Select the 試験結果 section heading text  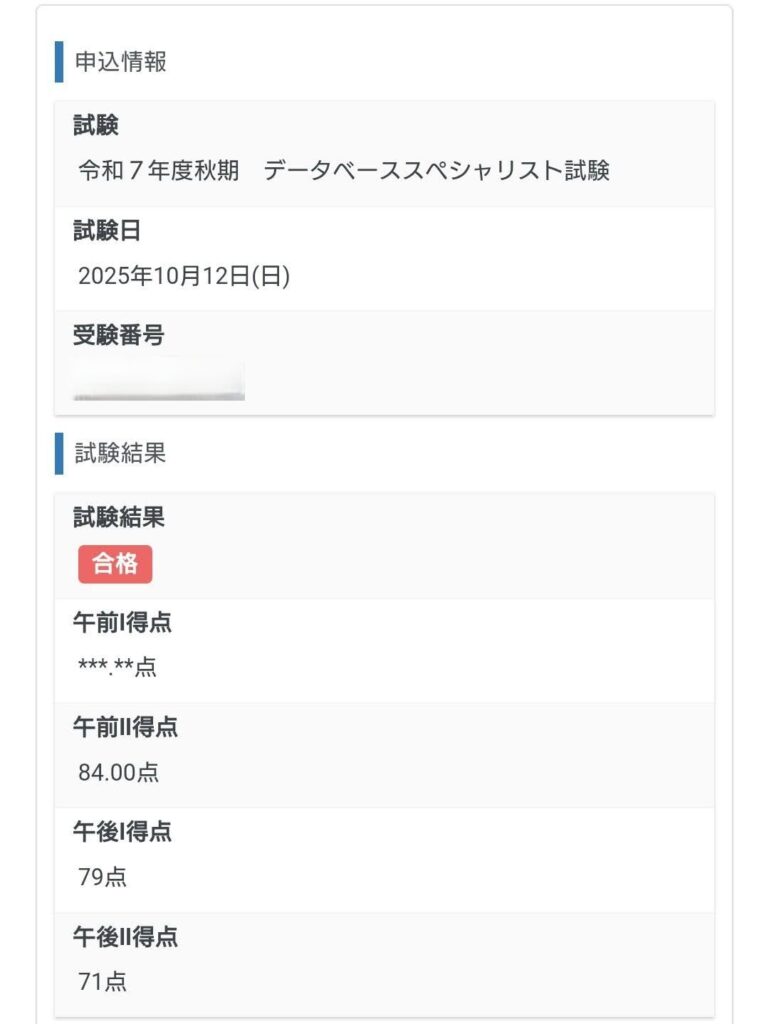pyautogui.click(x=121, y=453)
